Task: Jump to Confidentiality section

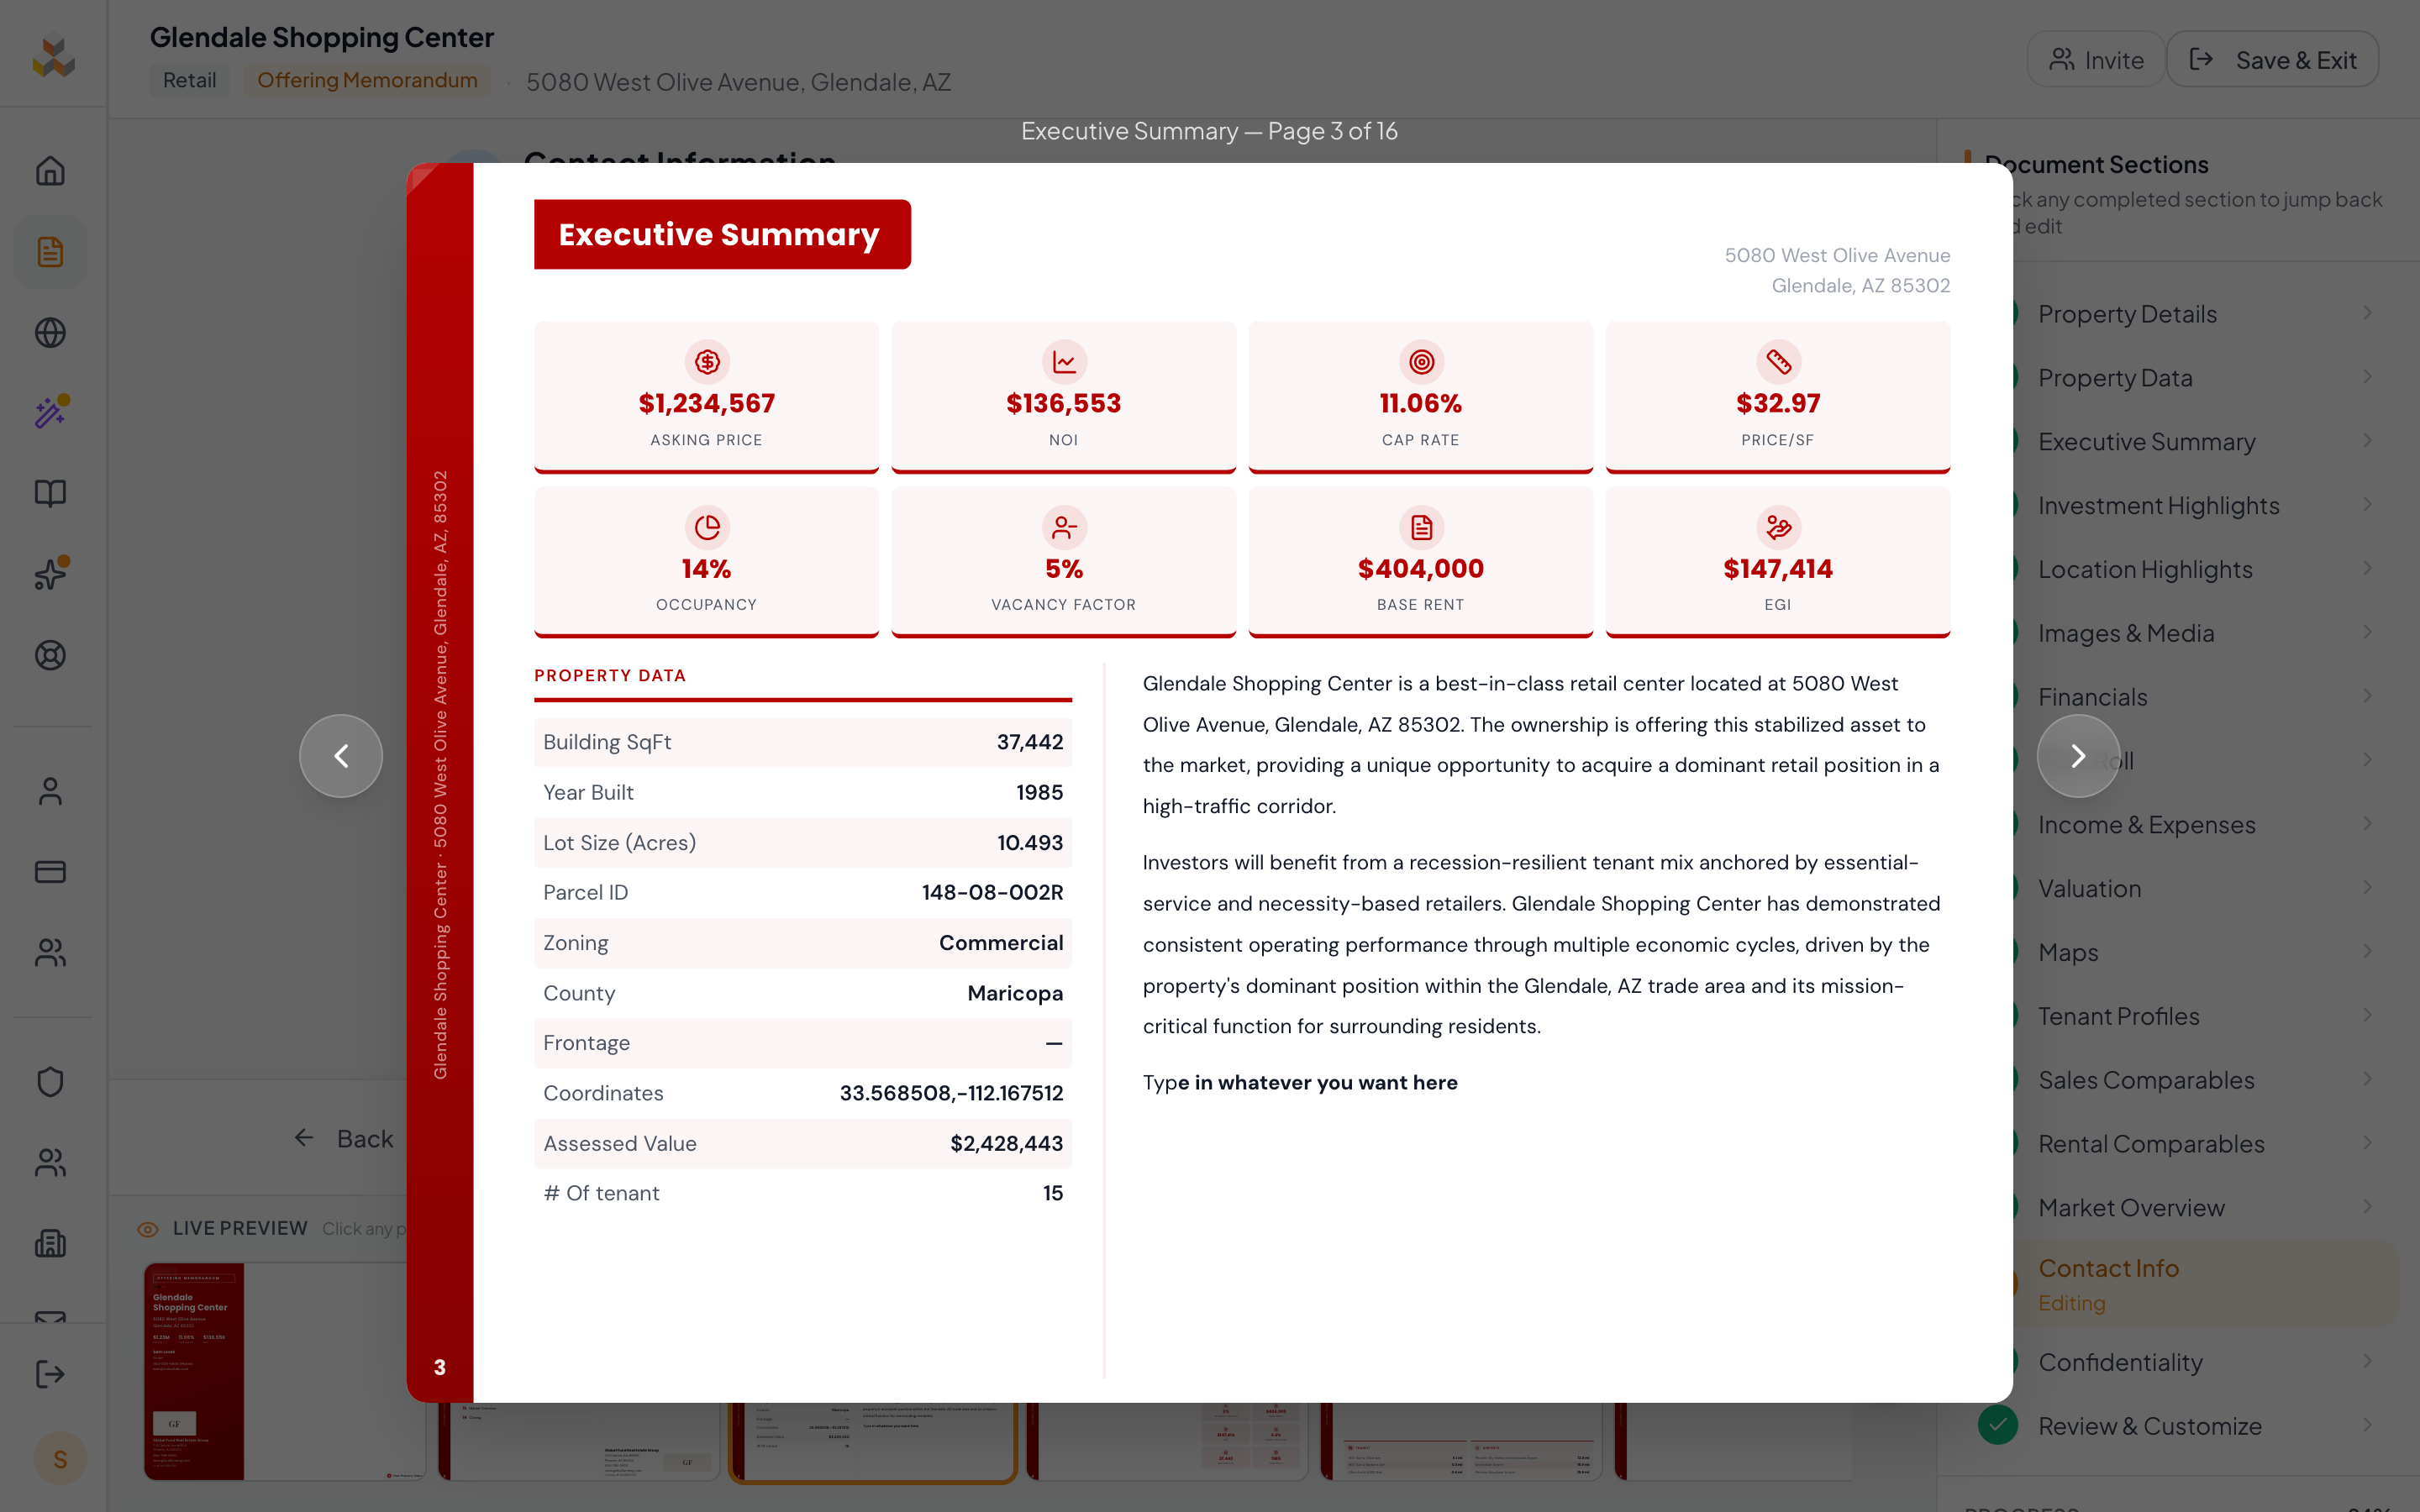Action: point(2120,1362)
